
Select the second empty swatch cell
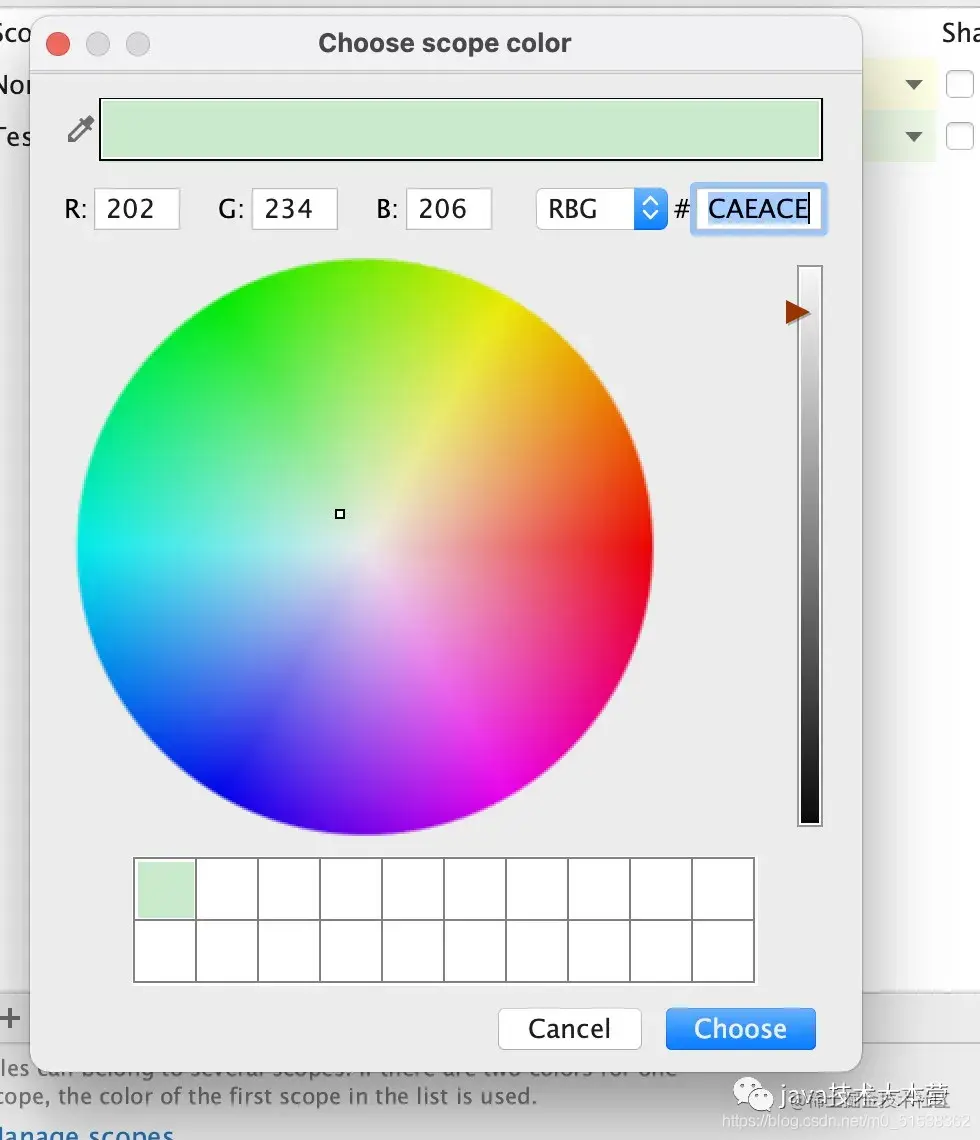tap(228, 889)
